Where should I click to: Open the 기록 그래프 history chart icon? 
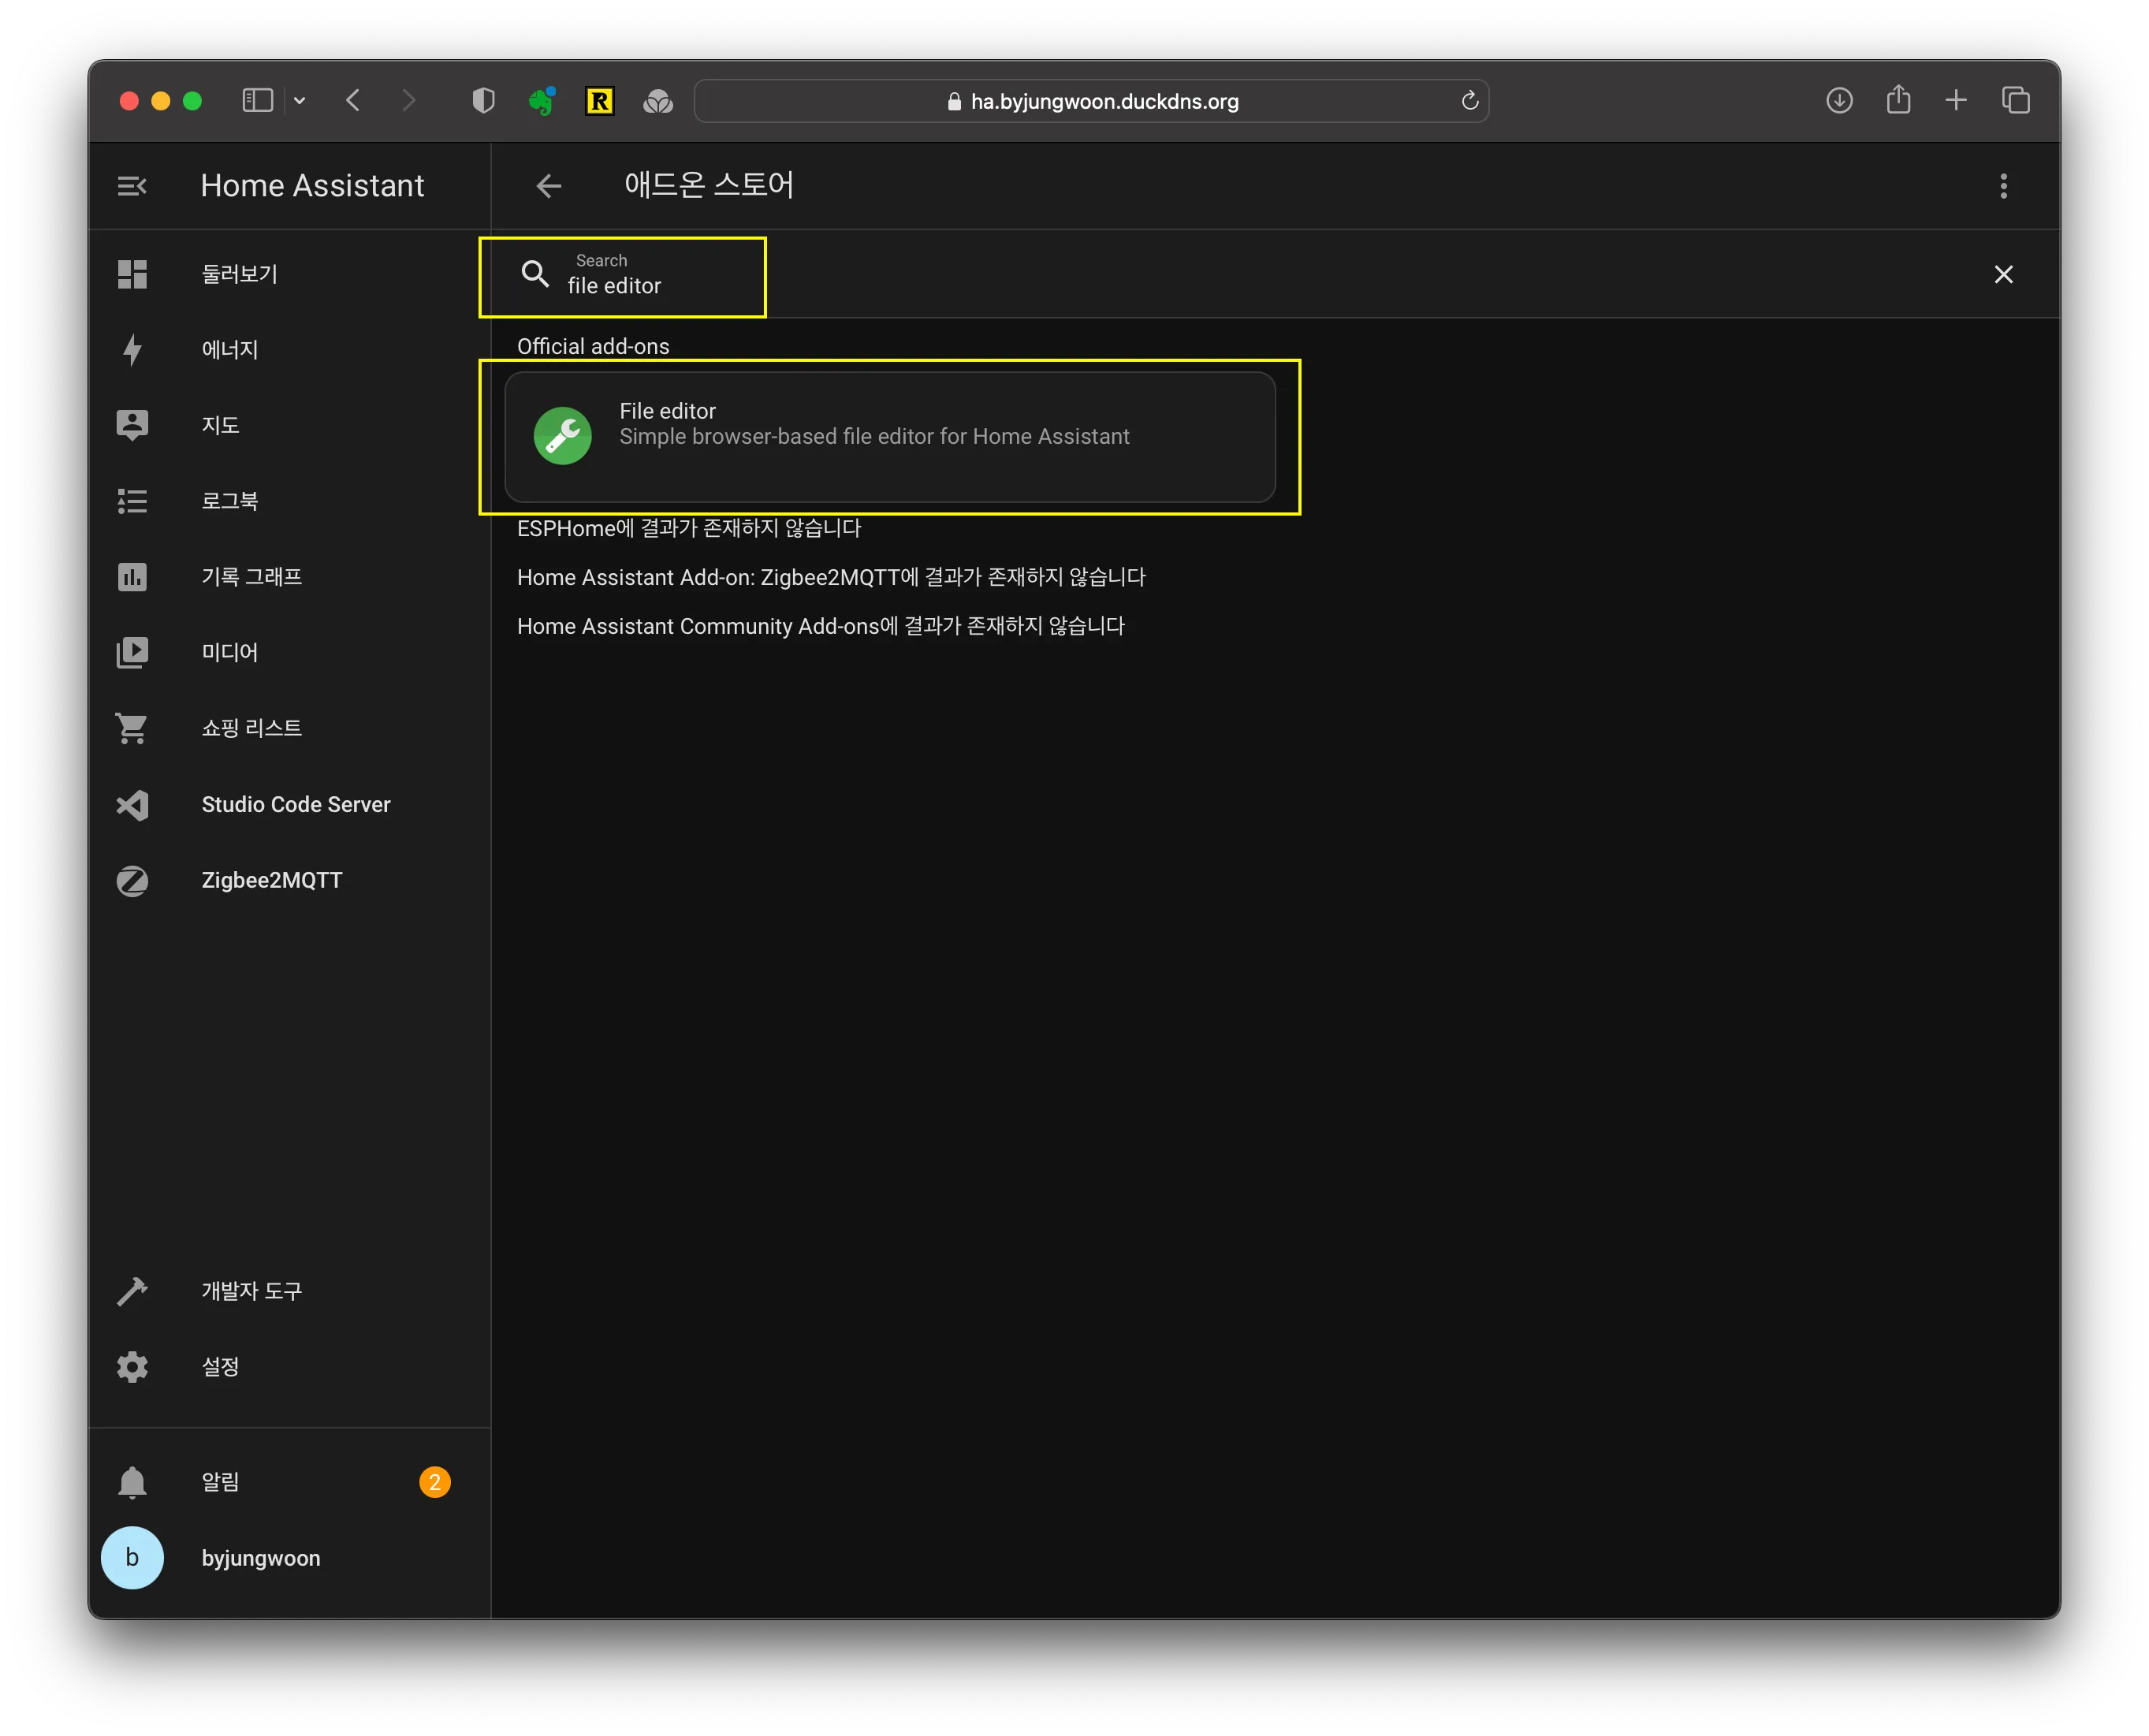tap(132, 577)
